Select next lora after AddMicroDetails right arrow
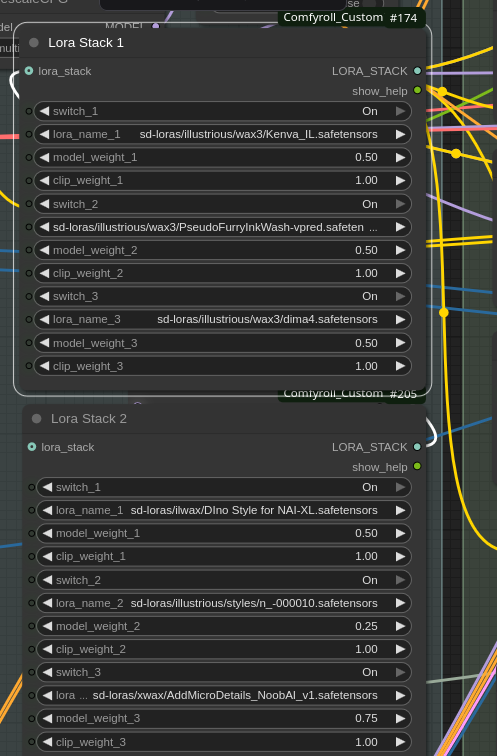Viewport: 497px width, 756px height. [401, 696]
